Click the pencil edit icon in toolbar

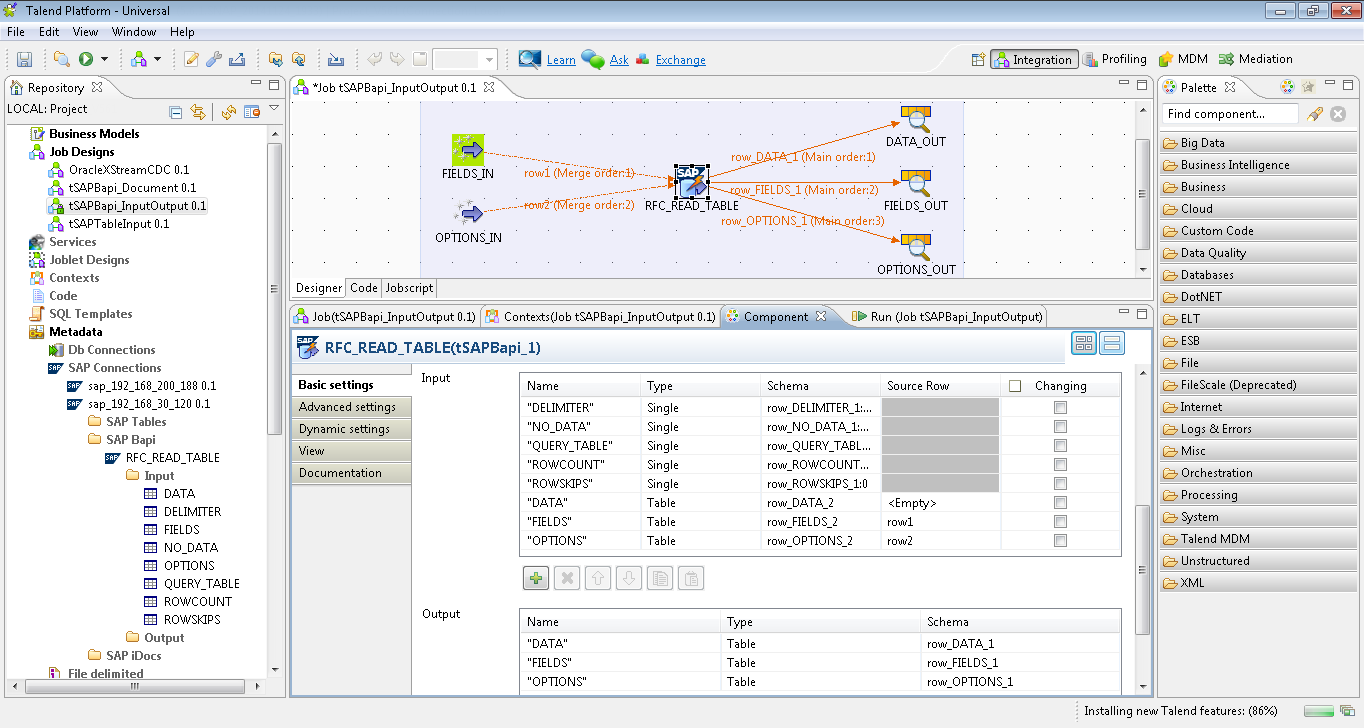click(192, 59)
